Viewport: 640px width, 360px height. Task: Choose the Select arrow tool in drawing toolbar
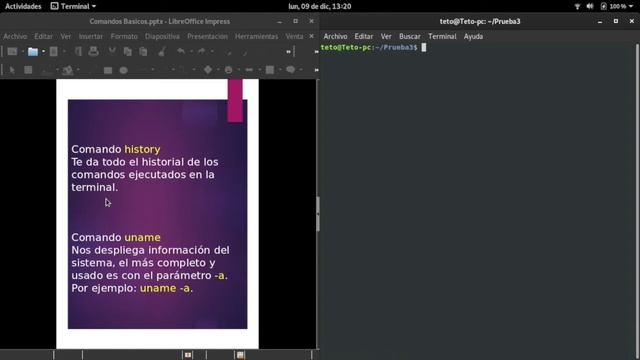tap(12, 70)
